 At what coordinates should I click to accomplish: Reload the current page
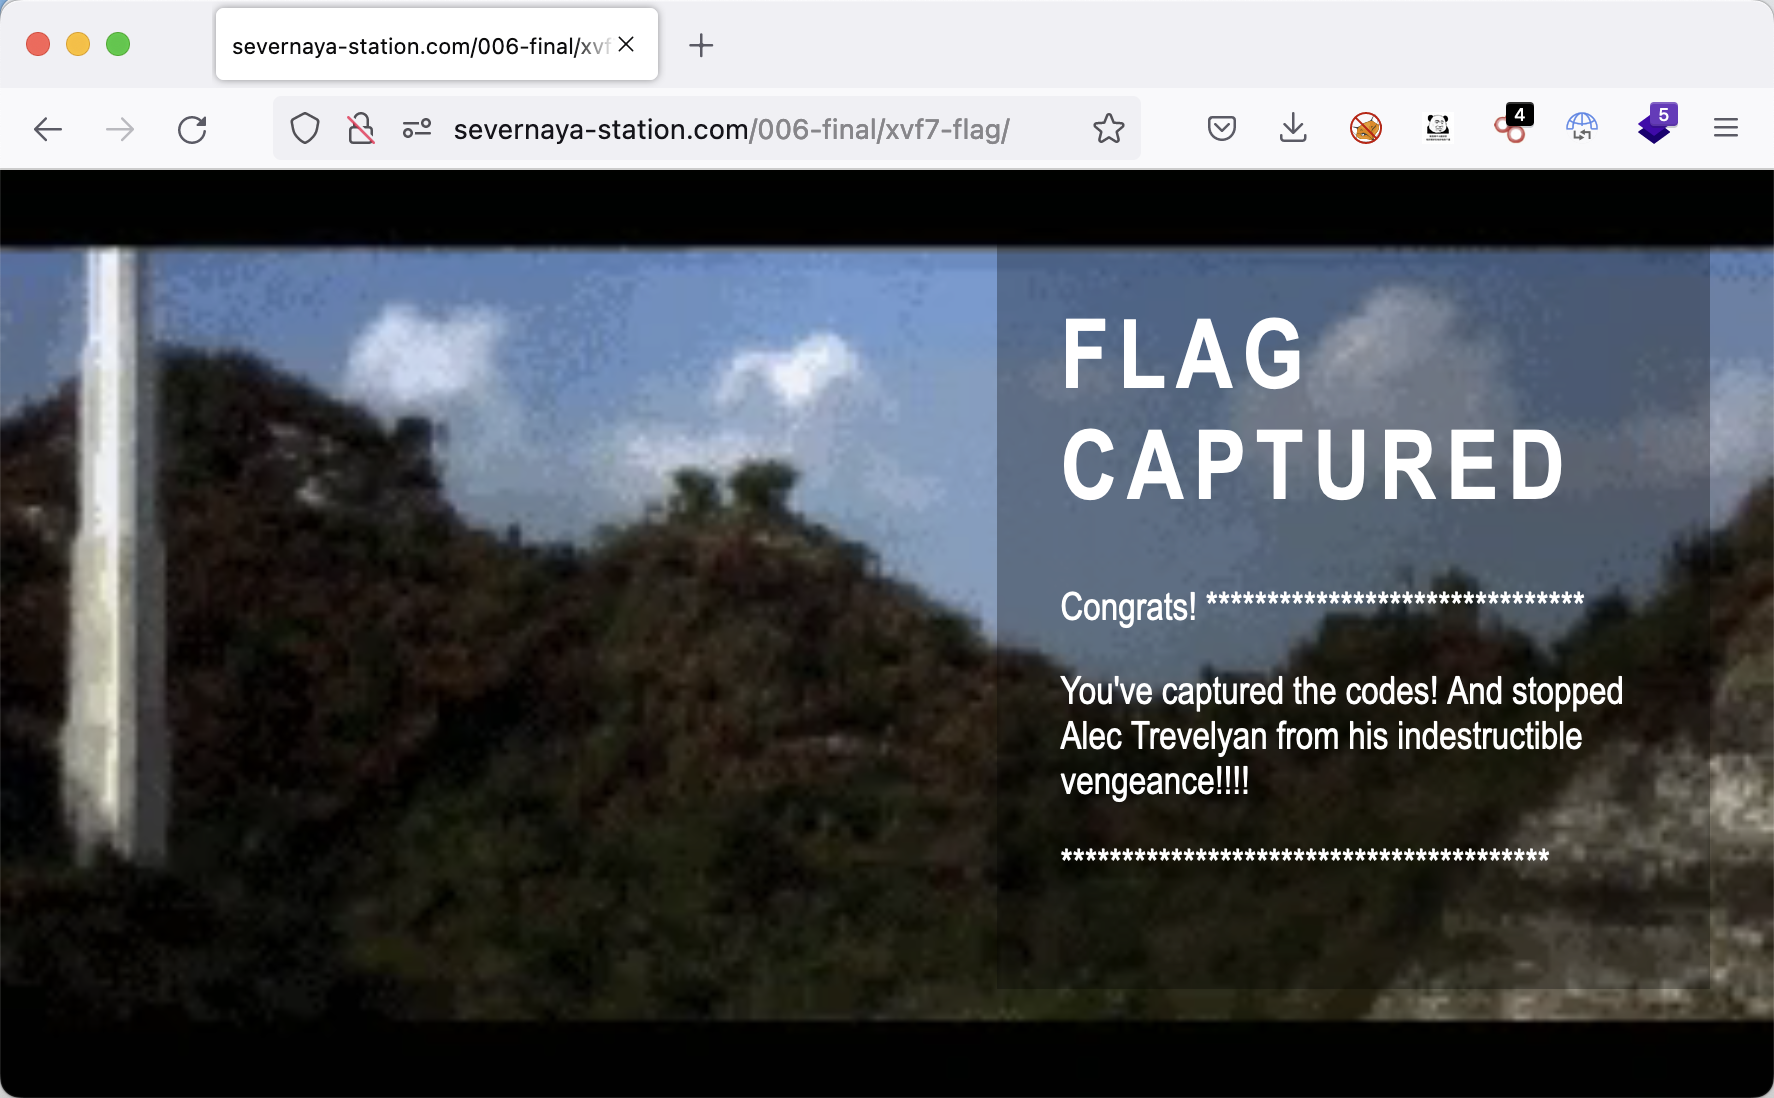(192, 129)
